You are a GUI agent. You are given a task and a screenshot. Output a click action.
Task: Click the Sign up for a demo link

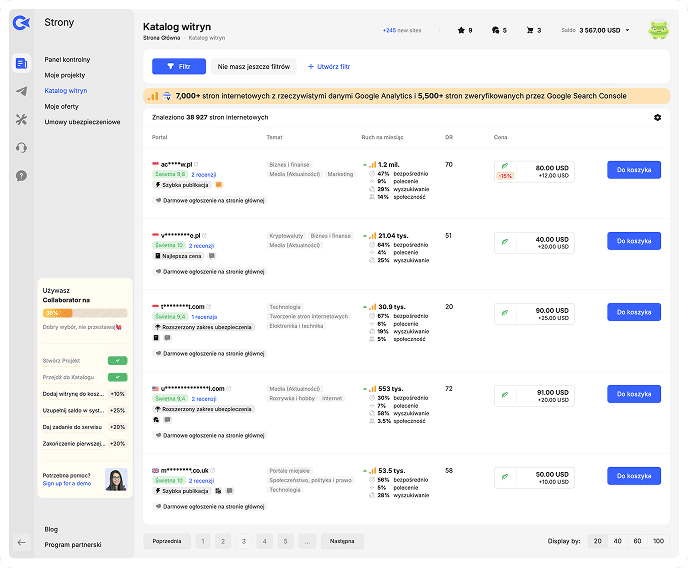66,483
